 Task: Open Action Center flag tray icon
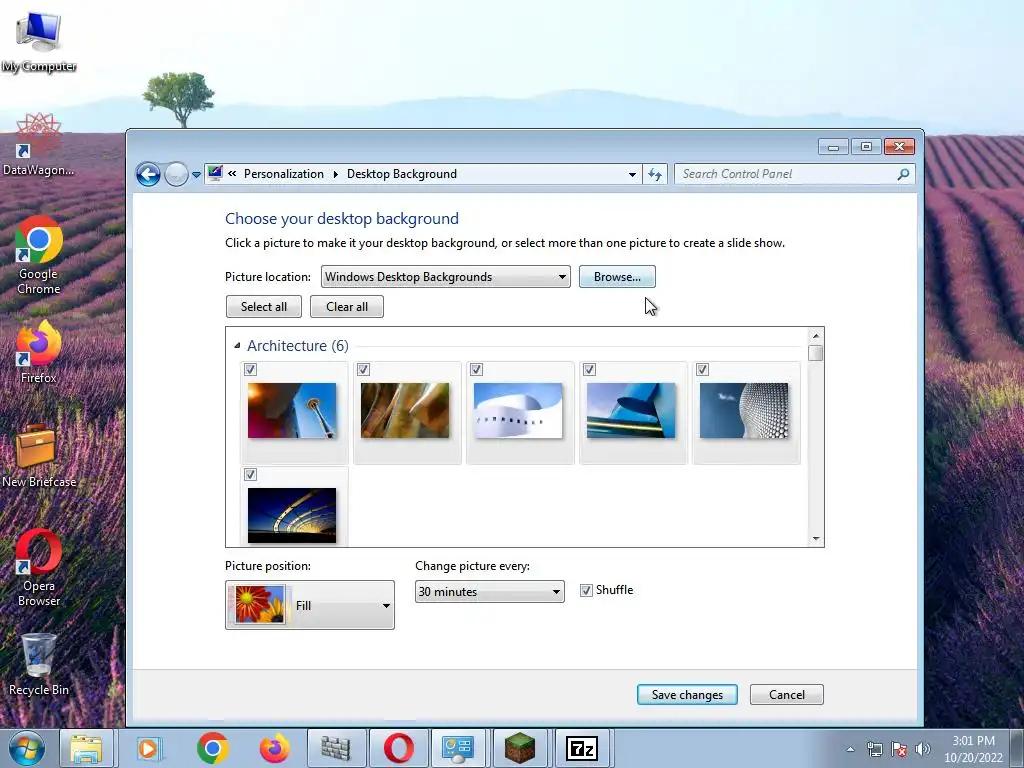(x=899, y=749)
